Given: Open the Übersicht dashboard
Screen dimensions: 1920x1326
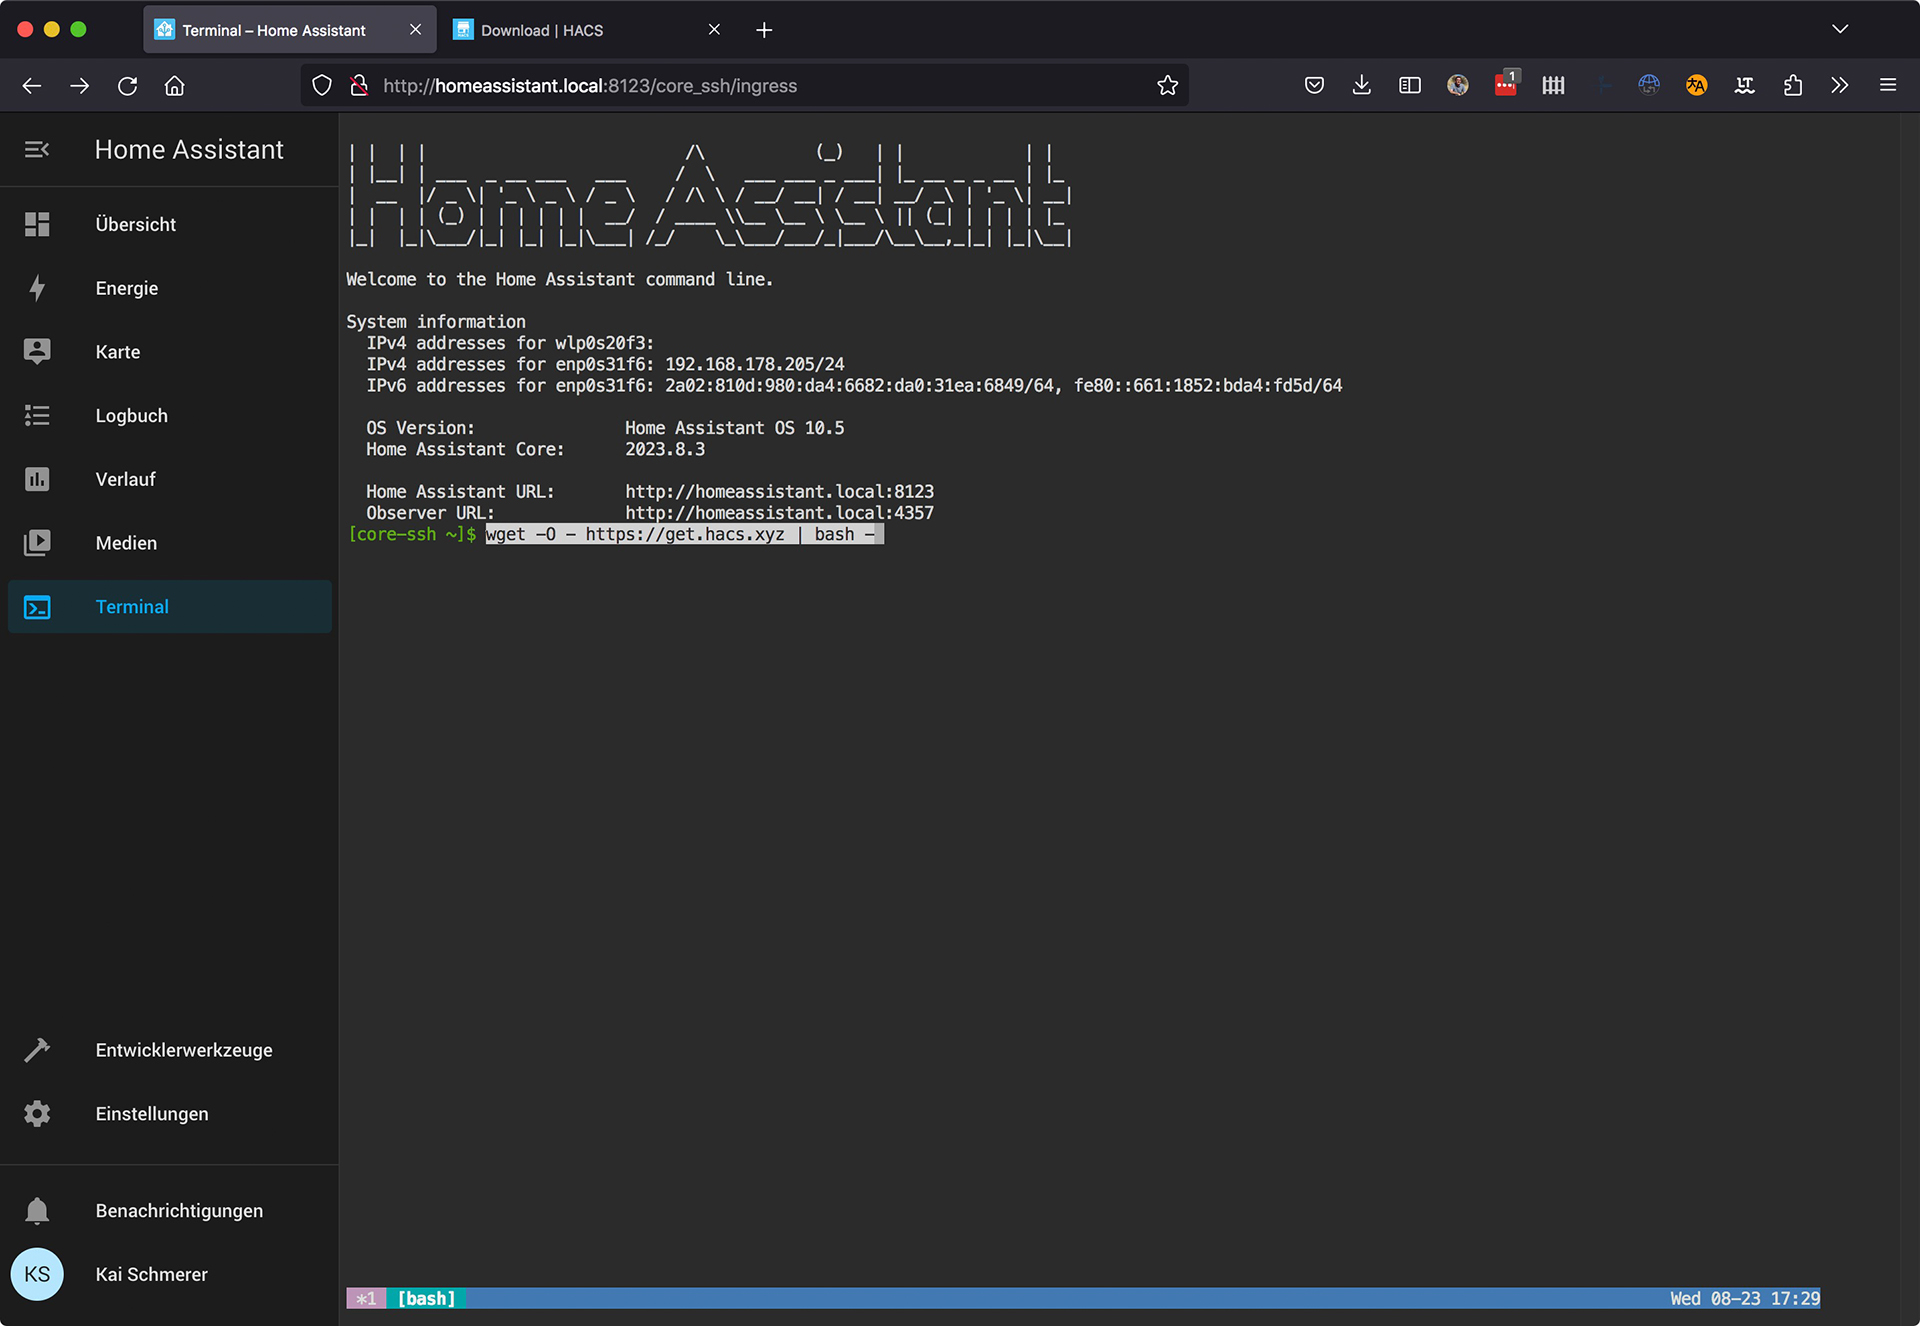Looking at the screenshot, I should coord(135,224).
